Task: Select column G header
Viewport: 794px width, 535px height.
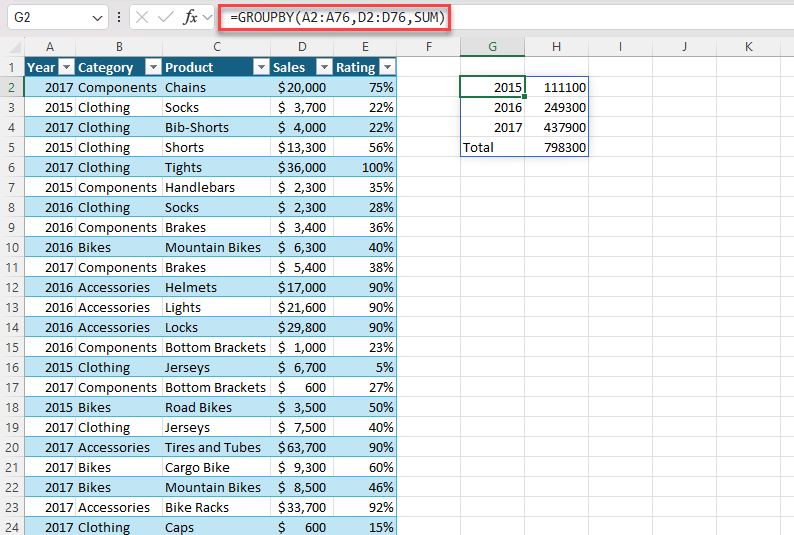Action: tap(492, 47)
